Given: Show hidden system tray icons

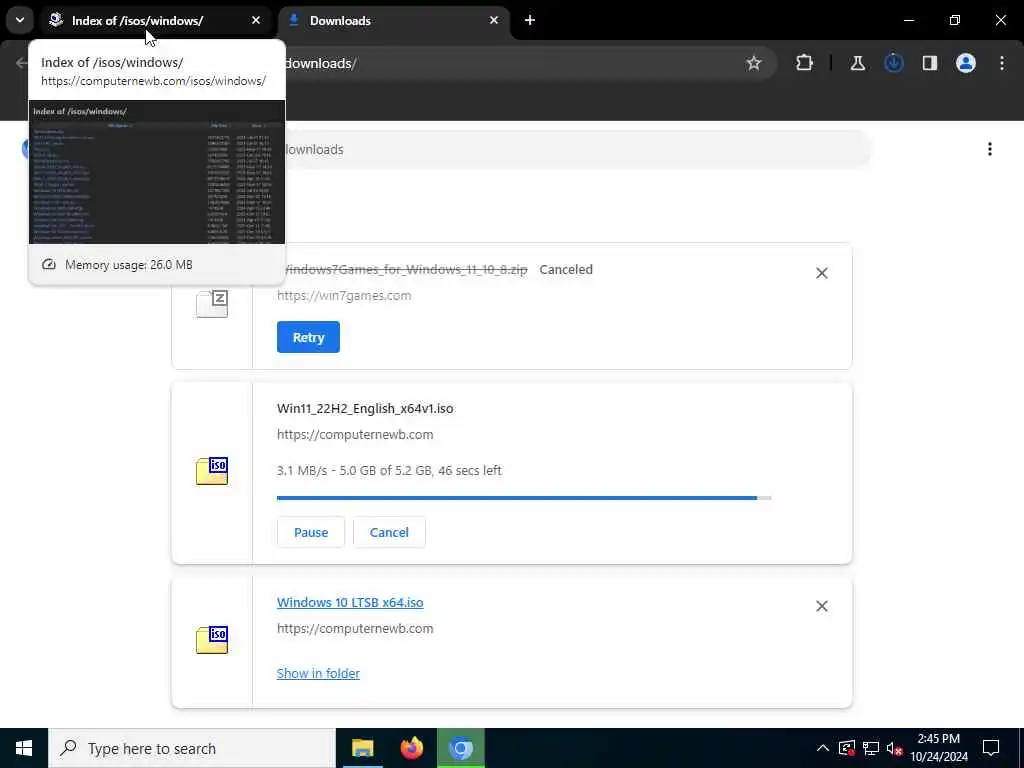Looking at the screenshot, I should [822, 748].
